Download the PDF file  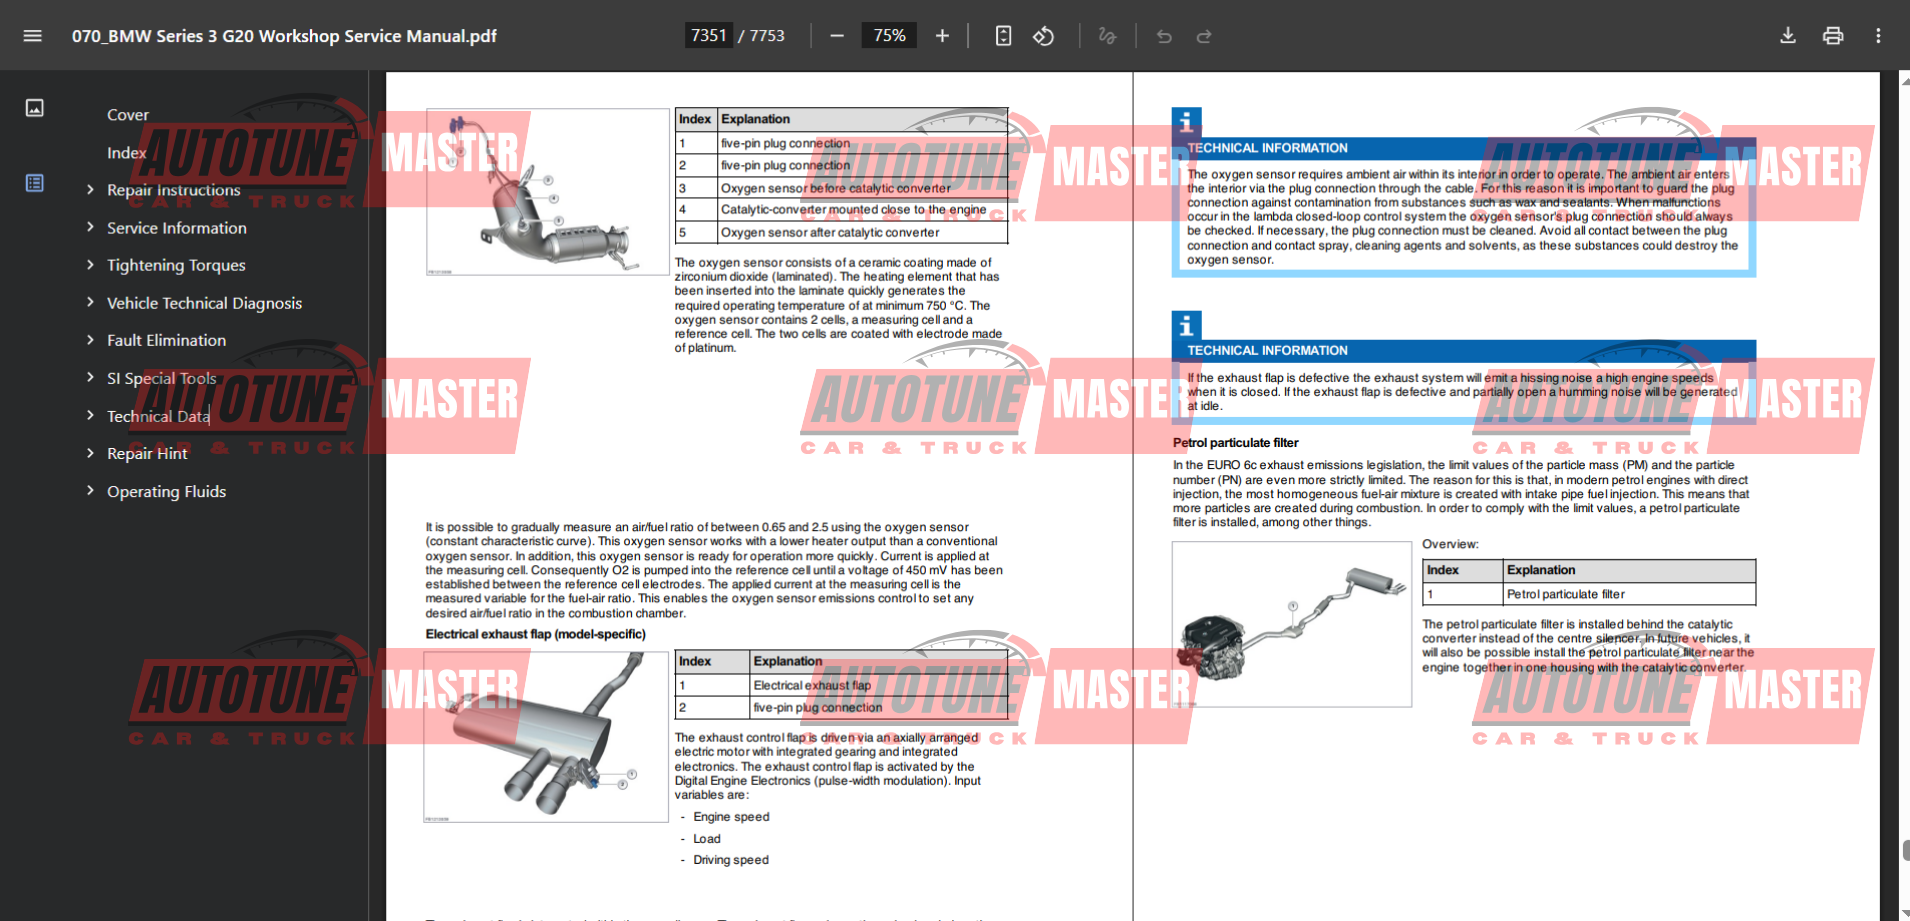[1788, 36]
